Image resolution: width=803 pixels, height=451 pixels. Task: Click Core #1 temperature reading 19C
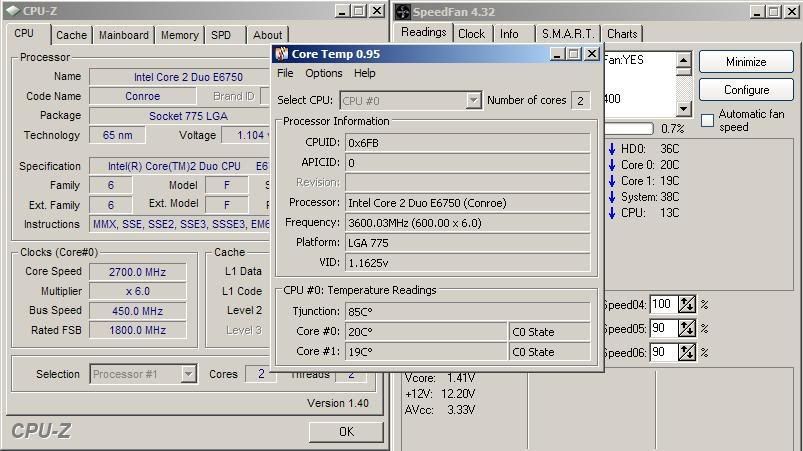(x=426, y=352)
